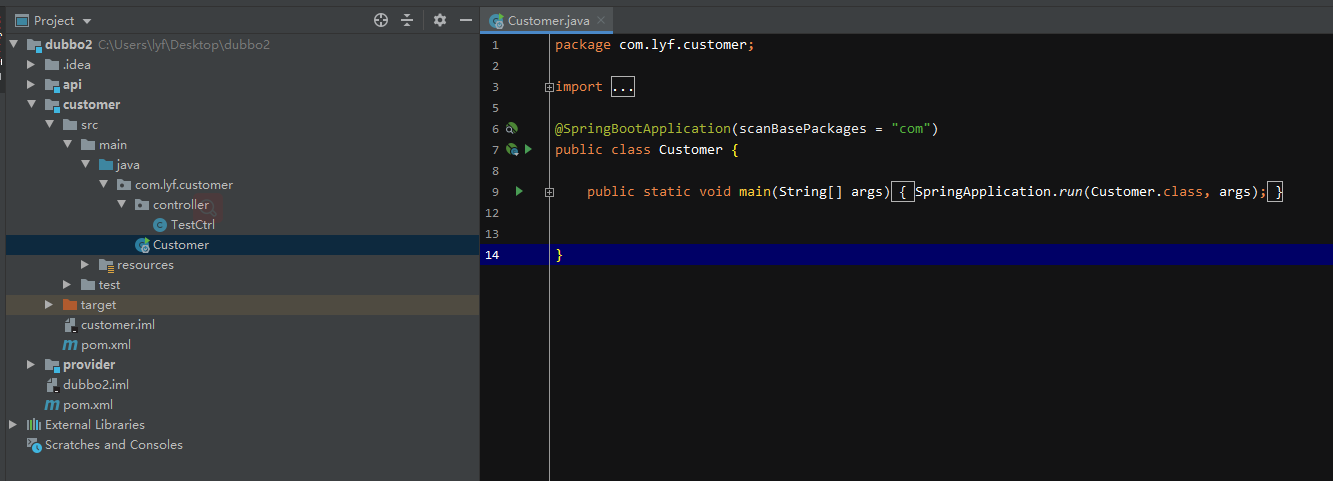1333x481 pixels.
Task: Expand the target folder arrow
Action: click(49, 305)
